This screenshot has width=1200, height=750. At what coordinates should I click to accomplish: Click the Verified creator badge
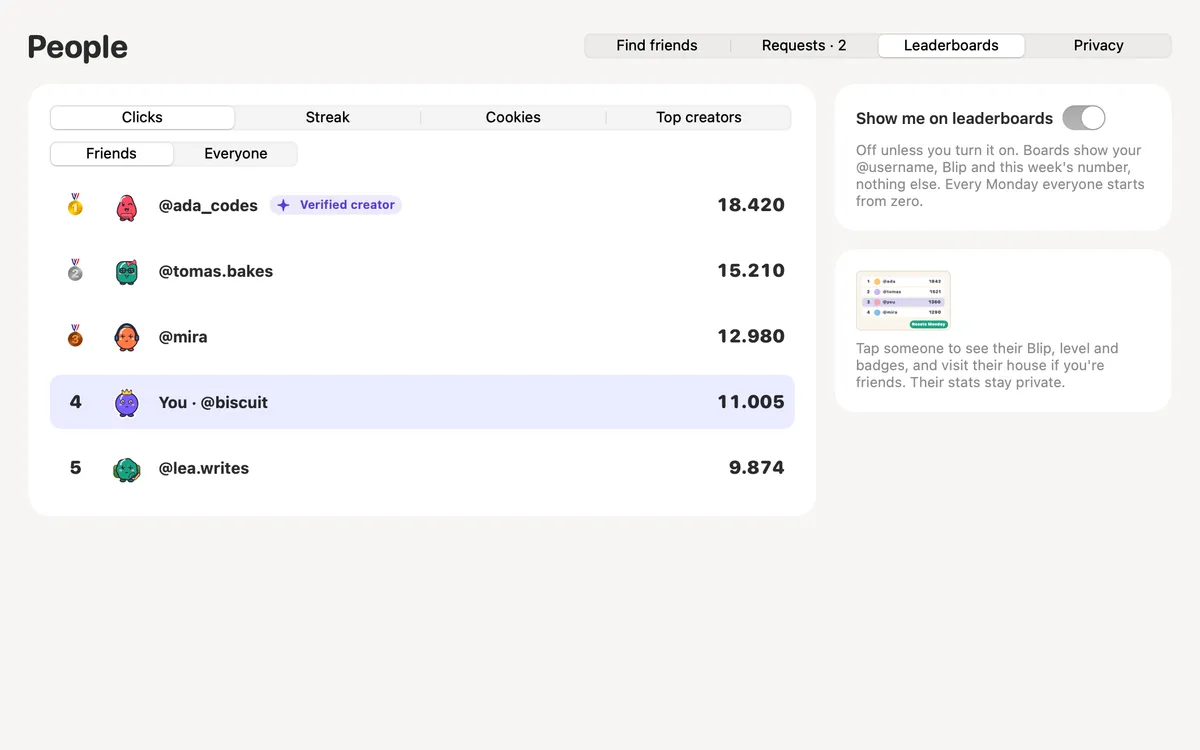pos(336,205)
